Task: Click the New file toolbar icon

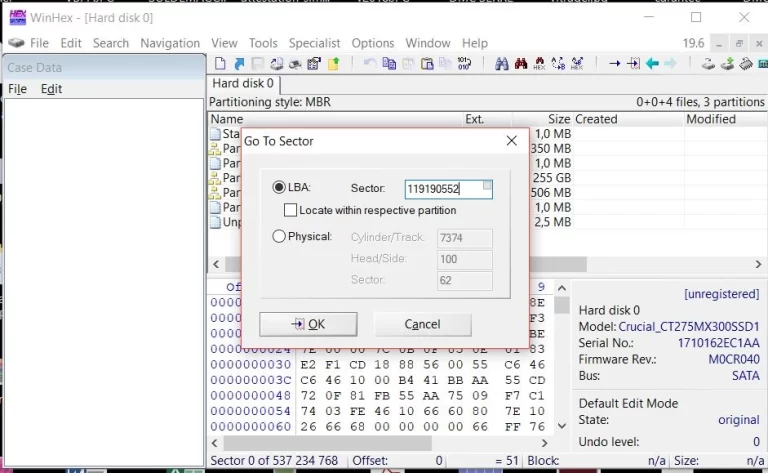Action: pyautogui.click(x=220, y=64)
